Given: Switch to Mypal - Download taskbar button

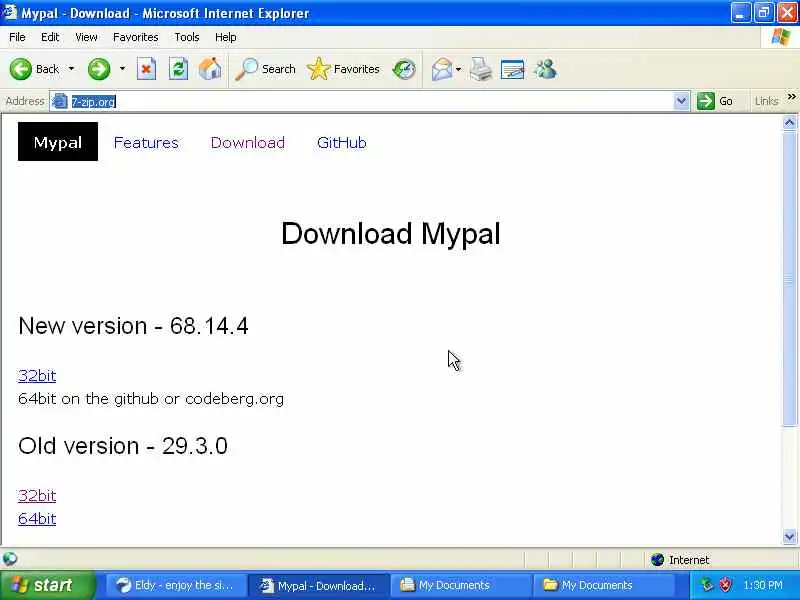Looking at the screenshot, I should pyautogui.click(x=318, y=585).
